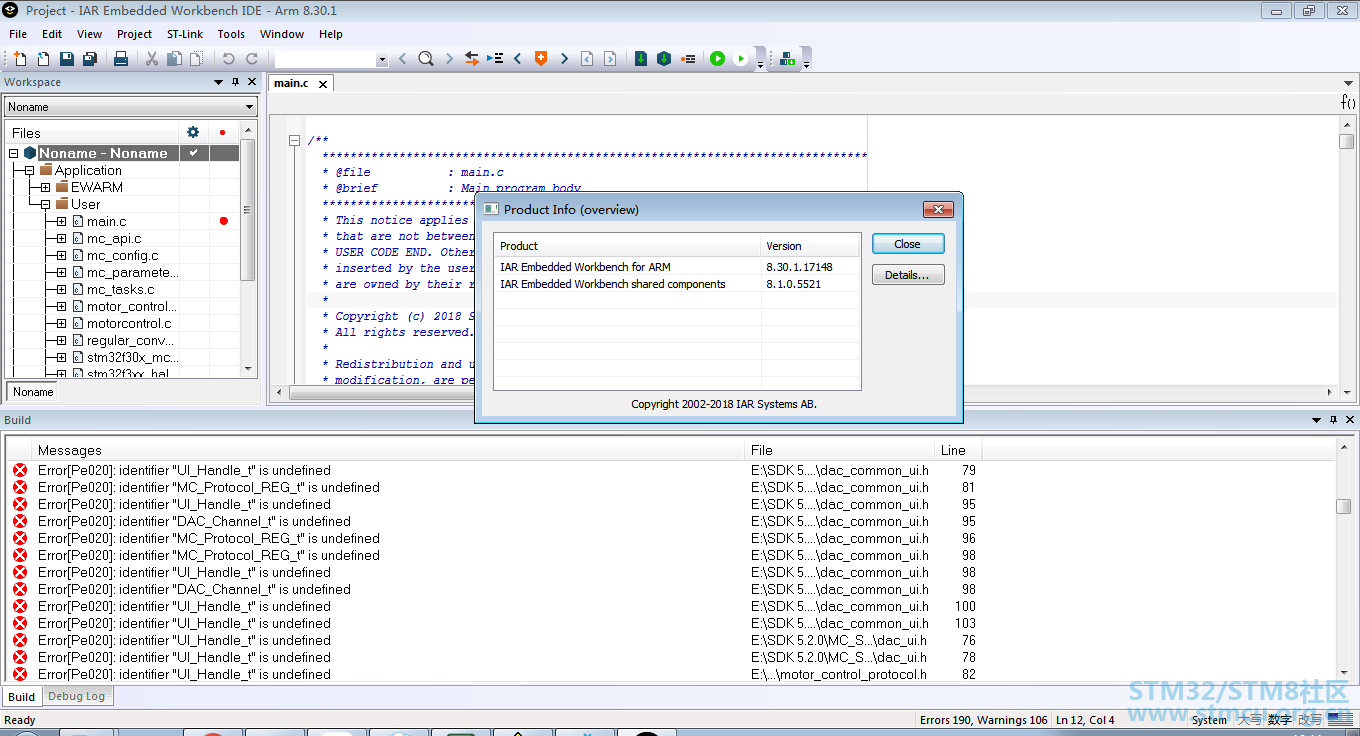Click Close in Product Info dialog

pyautogui.click(x=907, y=244)
